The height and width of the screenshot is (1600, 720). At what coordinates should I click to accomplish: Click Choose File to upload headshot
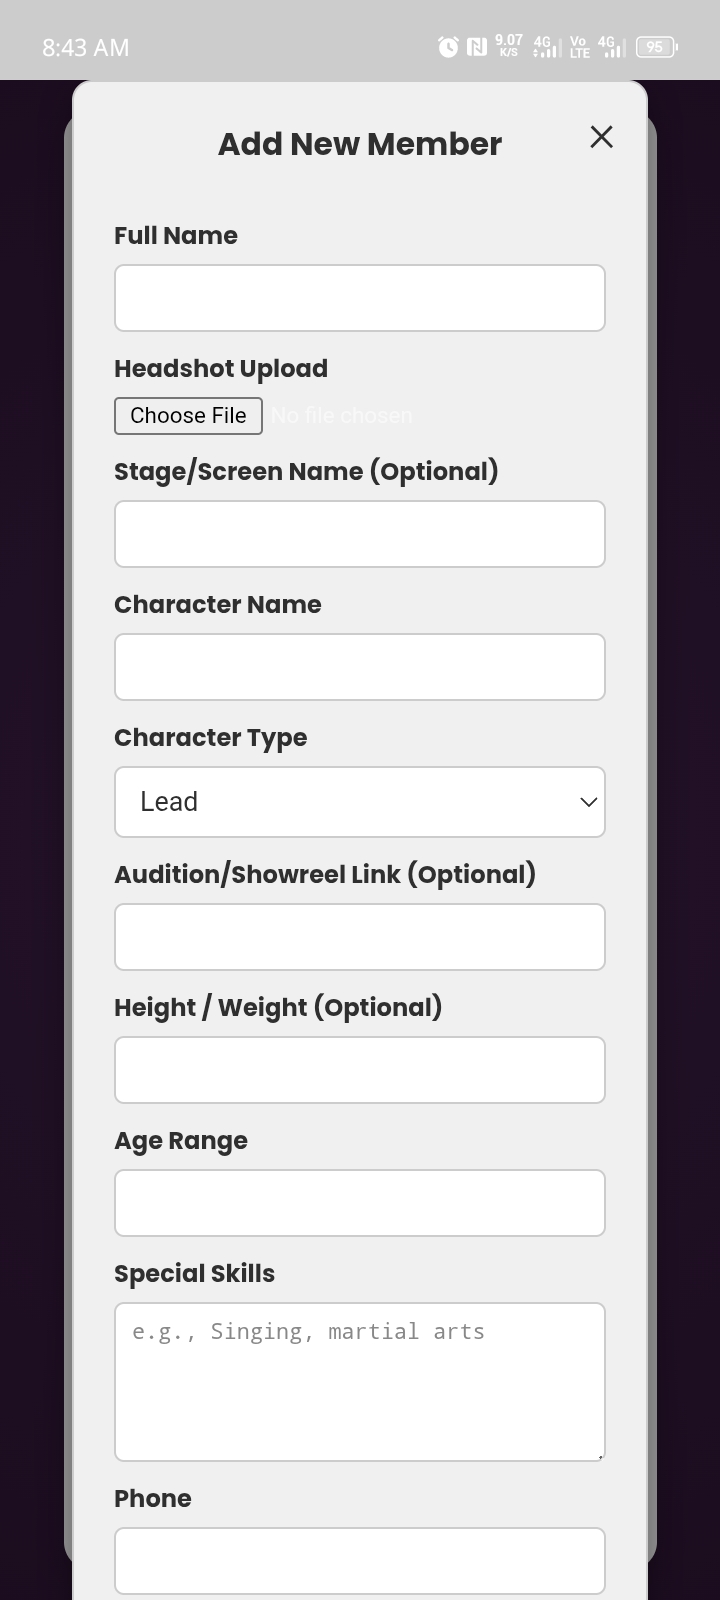click(188, 415)
